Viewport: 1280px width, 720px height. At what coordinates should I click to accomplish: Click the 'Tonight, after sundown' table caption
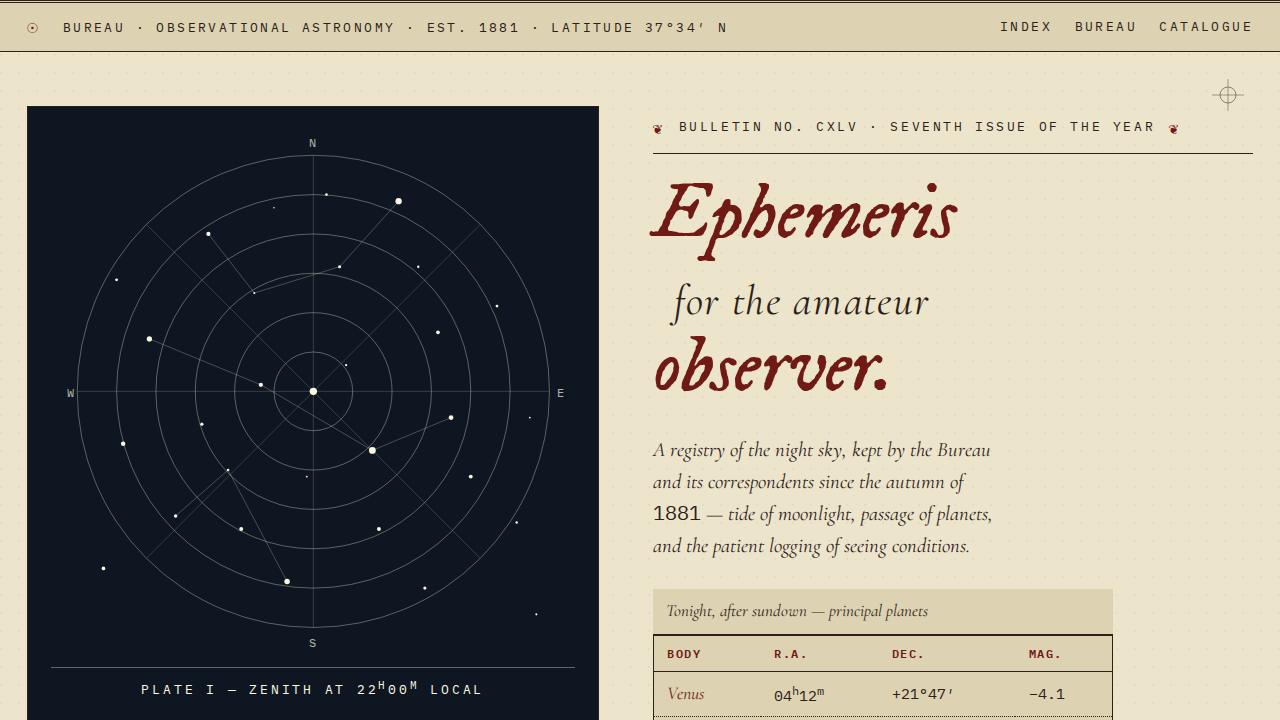tap(797, 611)
